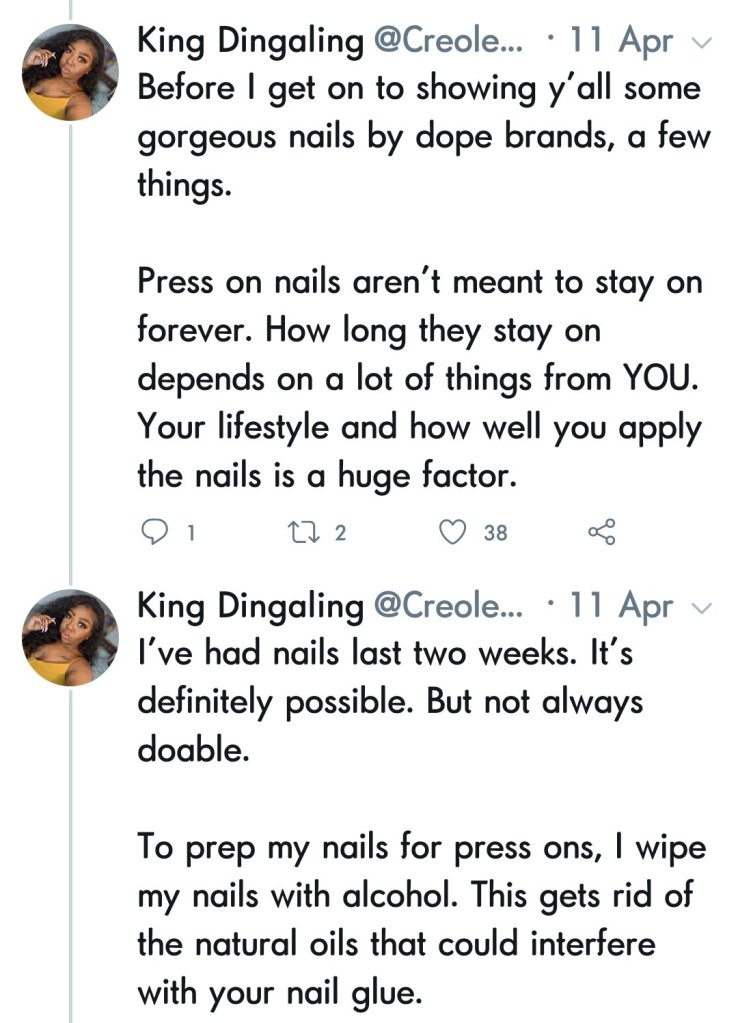Image resolution: width=738 pixels, height=1023 pixels.
Task: Click the reply count 1
Action: point(189,533)
